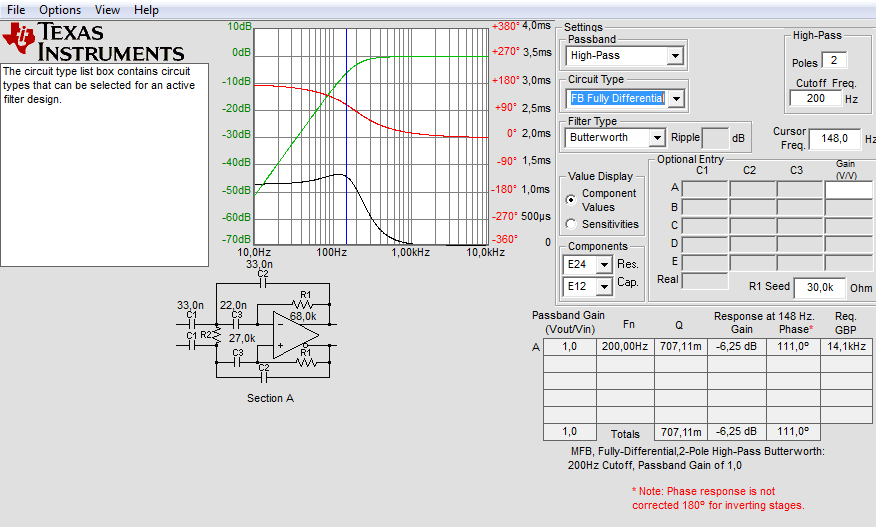Click the 27,0k R2 resistor value
The width and height of the screenshot is (876, 527).
coord(242,338)
